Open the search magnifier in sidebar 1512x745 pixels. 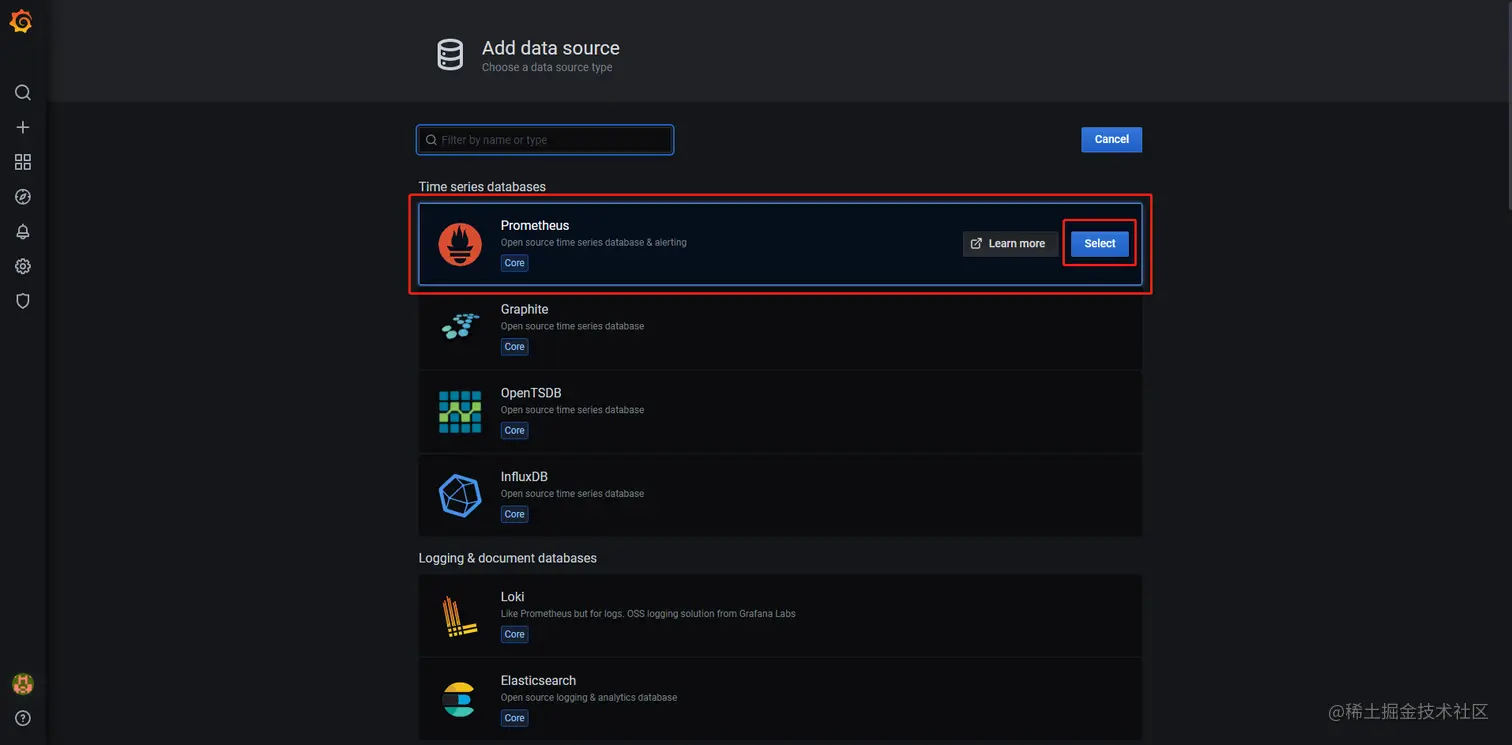[x=23, y=92]
